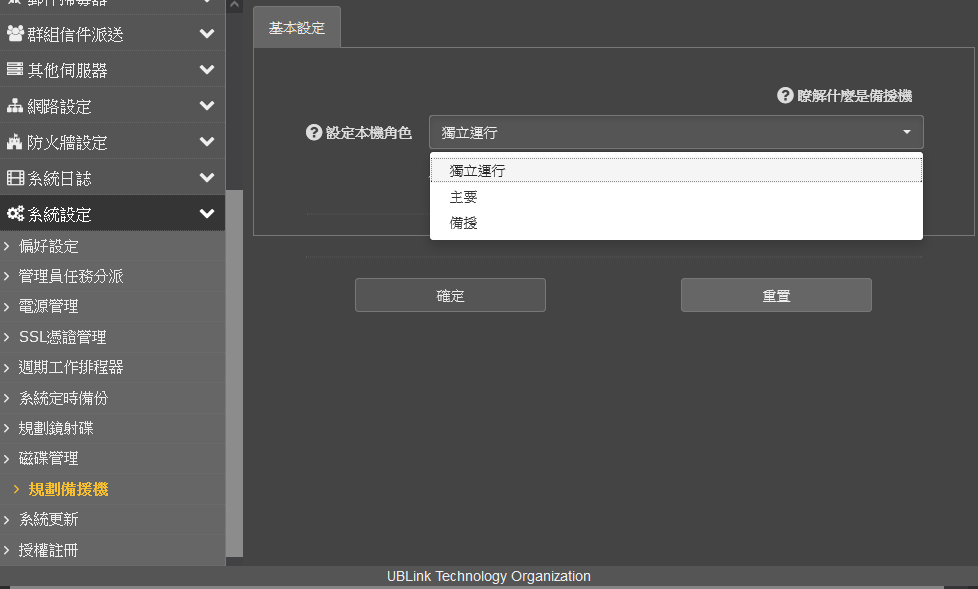
Task: Click the question icon beside 瞭解什麼是備援機
Action: point(785,96)
